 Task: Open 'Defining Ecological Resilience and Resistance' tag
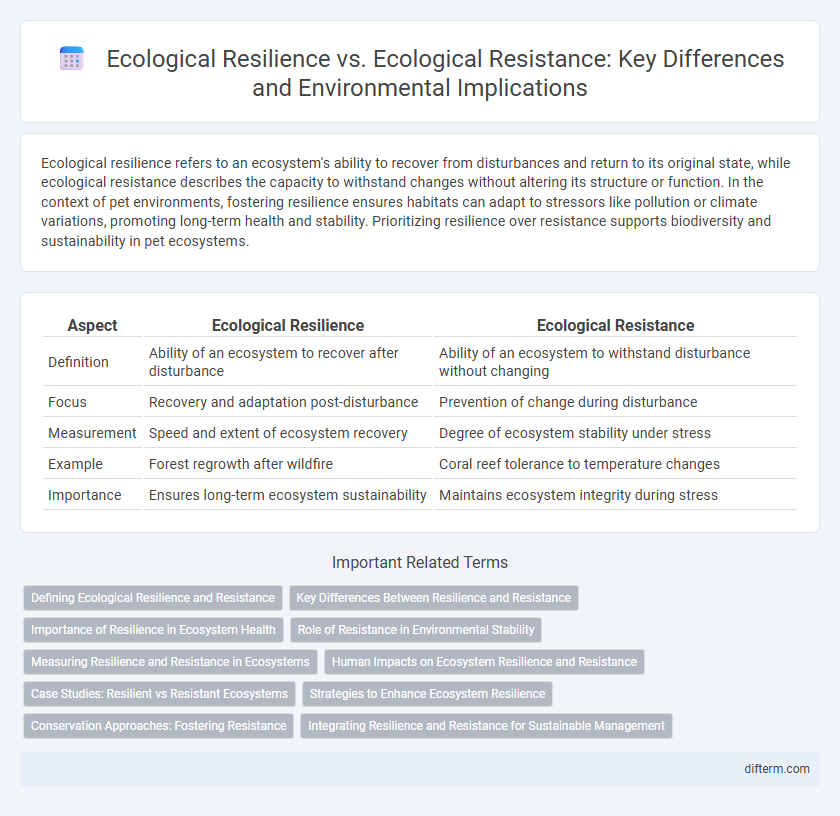pyautogui.click(x=153, y=598)
